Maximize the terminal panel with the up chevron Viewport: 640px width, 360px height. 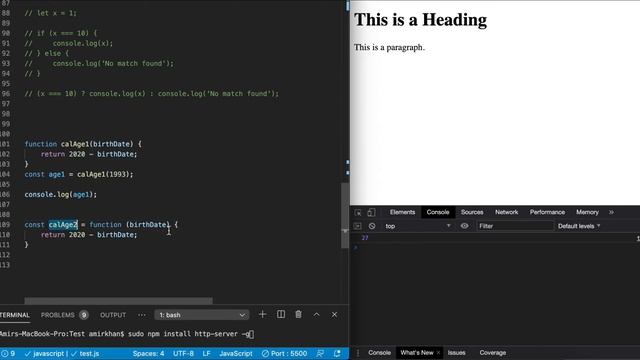pos(316,314)
